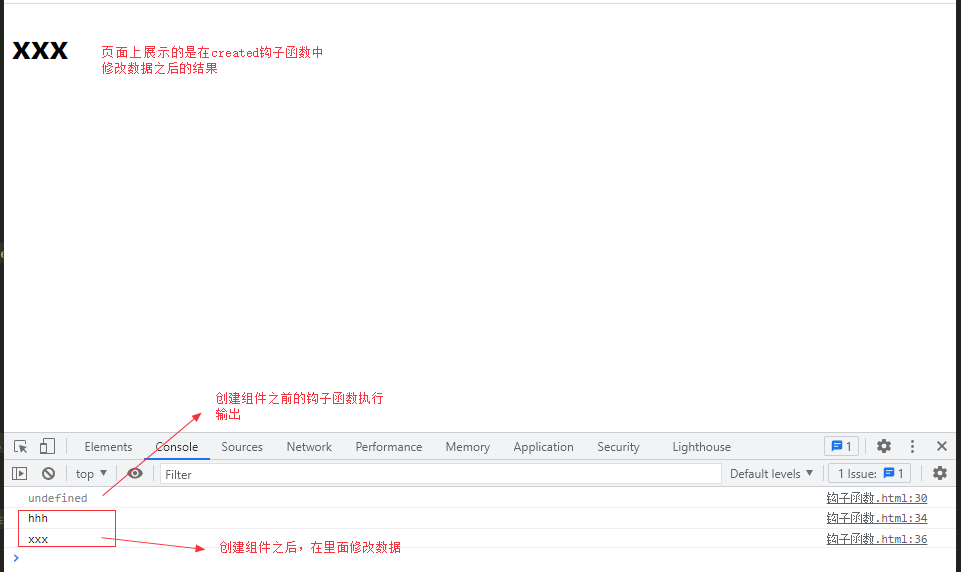Viewport: 961px width, 572px height.
Task: Open the top JavaScript context dropdown
Action: click(91, 474)
